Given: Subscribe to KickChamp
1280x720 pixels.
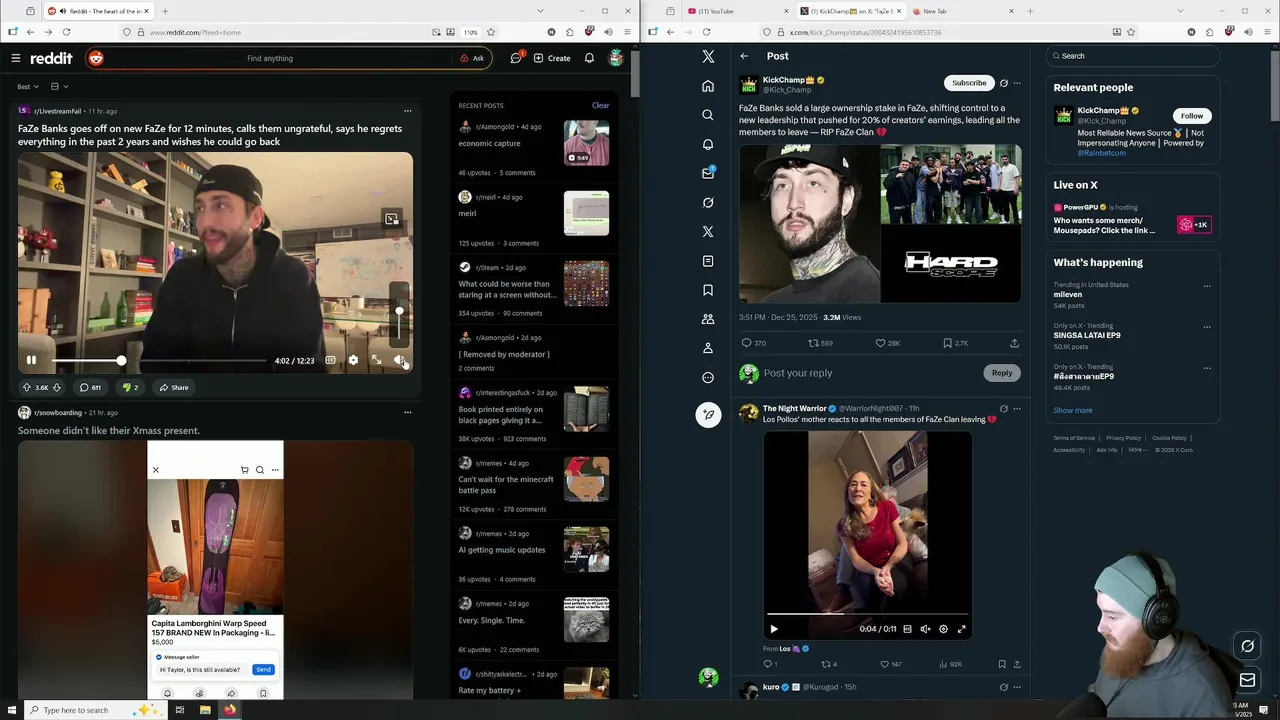Looking at the screenshot, I should click(969, 83).
